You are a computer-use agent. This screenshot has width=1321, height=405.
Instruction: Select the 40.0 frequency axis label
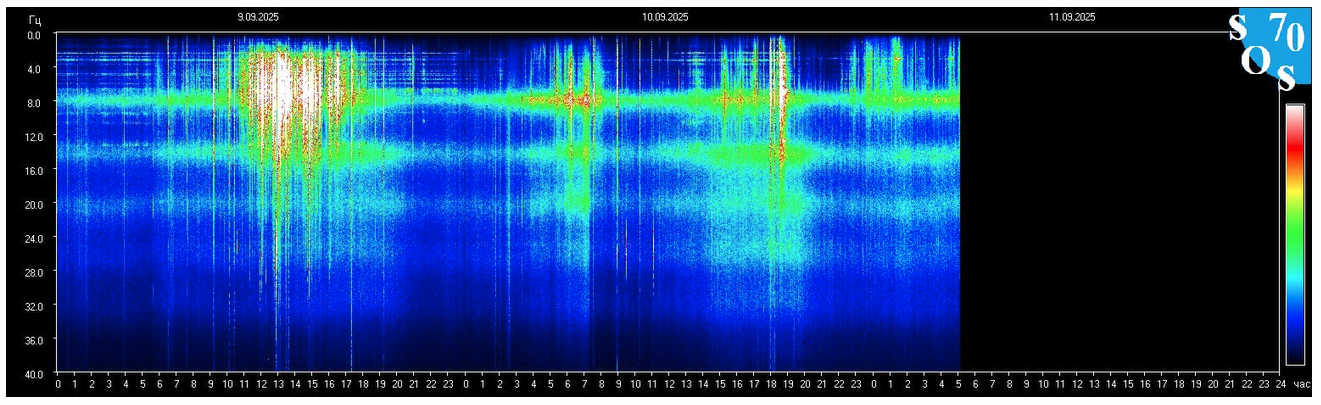click(x=34, y=373)
